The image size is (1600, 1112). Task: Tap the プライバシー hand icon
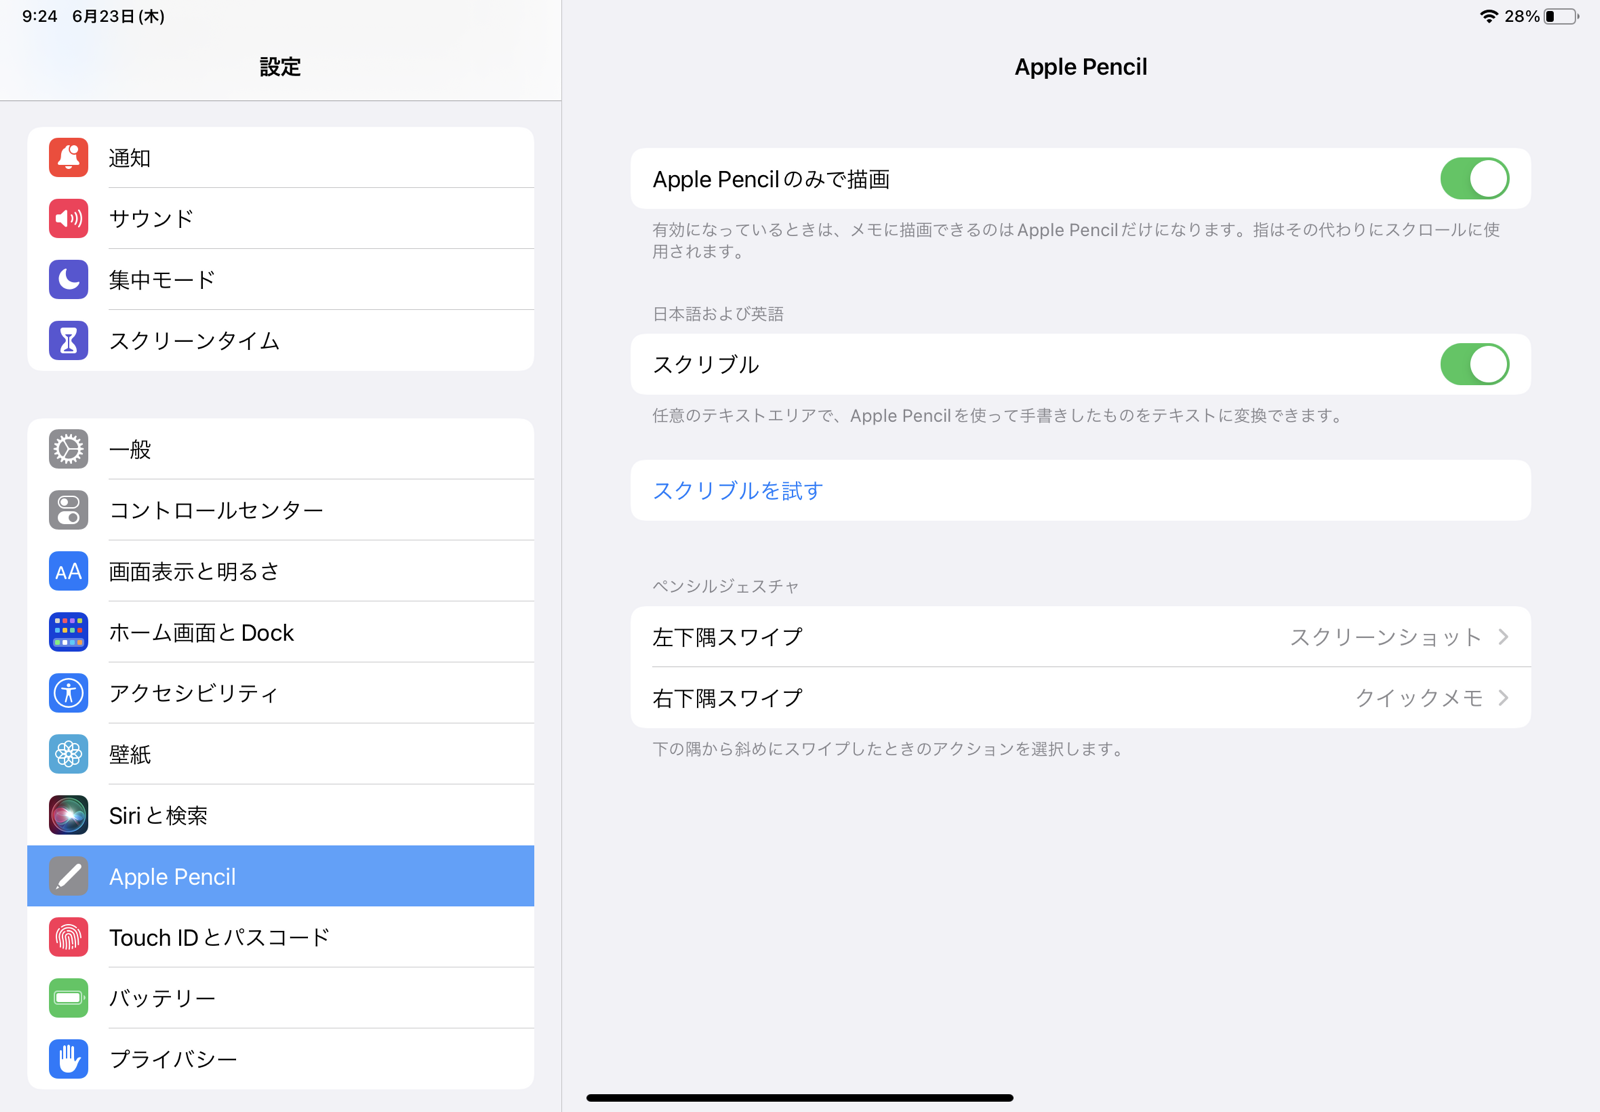68,1059
